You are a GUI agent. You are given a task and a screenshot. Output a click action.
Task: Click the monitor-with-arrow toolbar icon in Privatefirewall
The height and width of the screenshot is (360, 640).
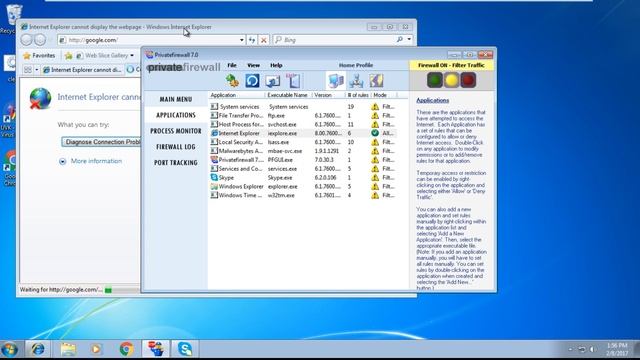(272, 80)
